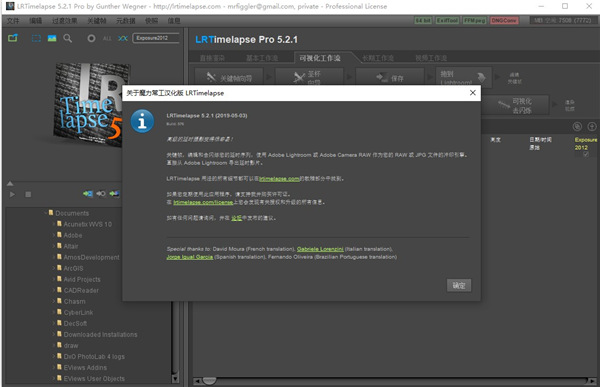Screen dimensions: 600x387
Task: Click the circular plus icon above table
Action: click(592, 126)
